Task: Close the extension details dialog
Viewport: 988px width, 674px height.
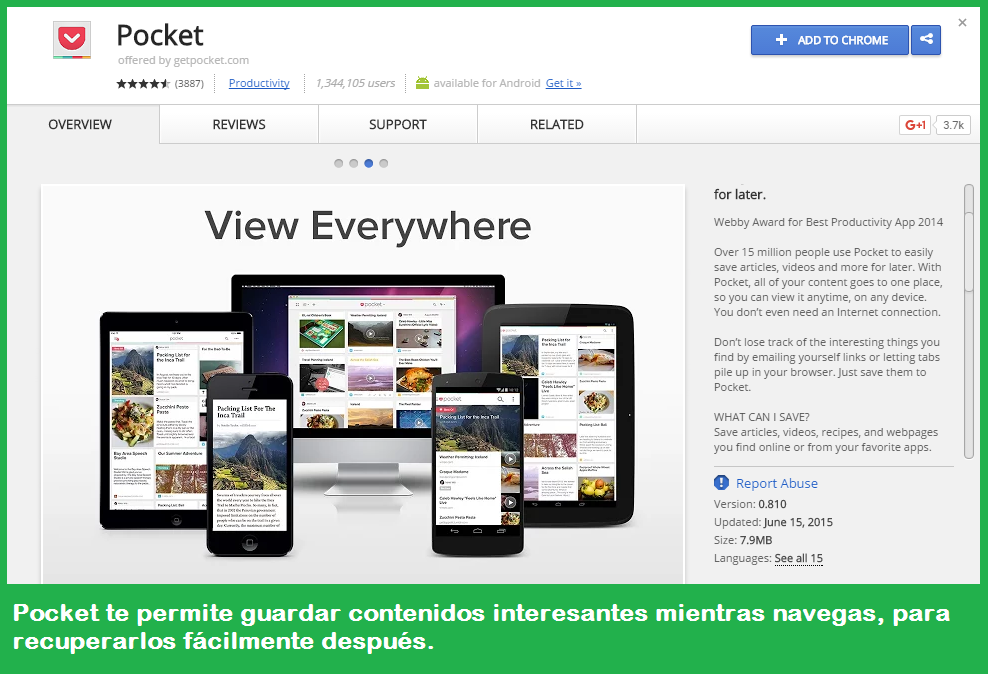Action: pyautogui.click(x=962, y=22)
